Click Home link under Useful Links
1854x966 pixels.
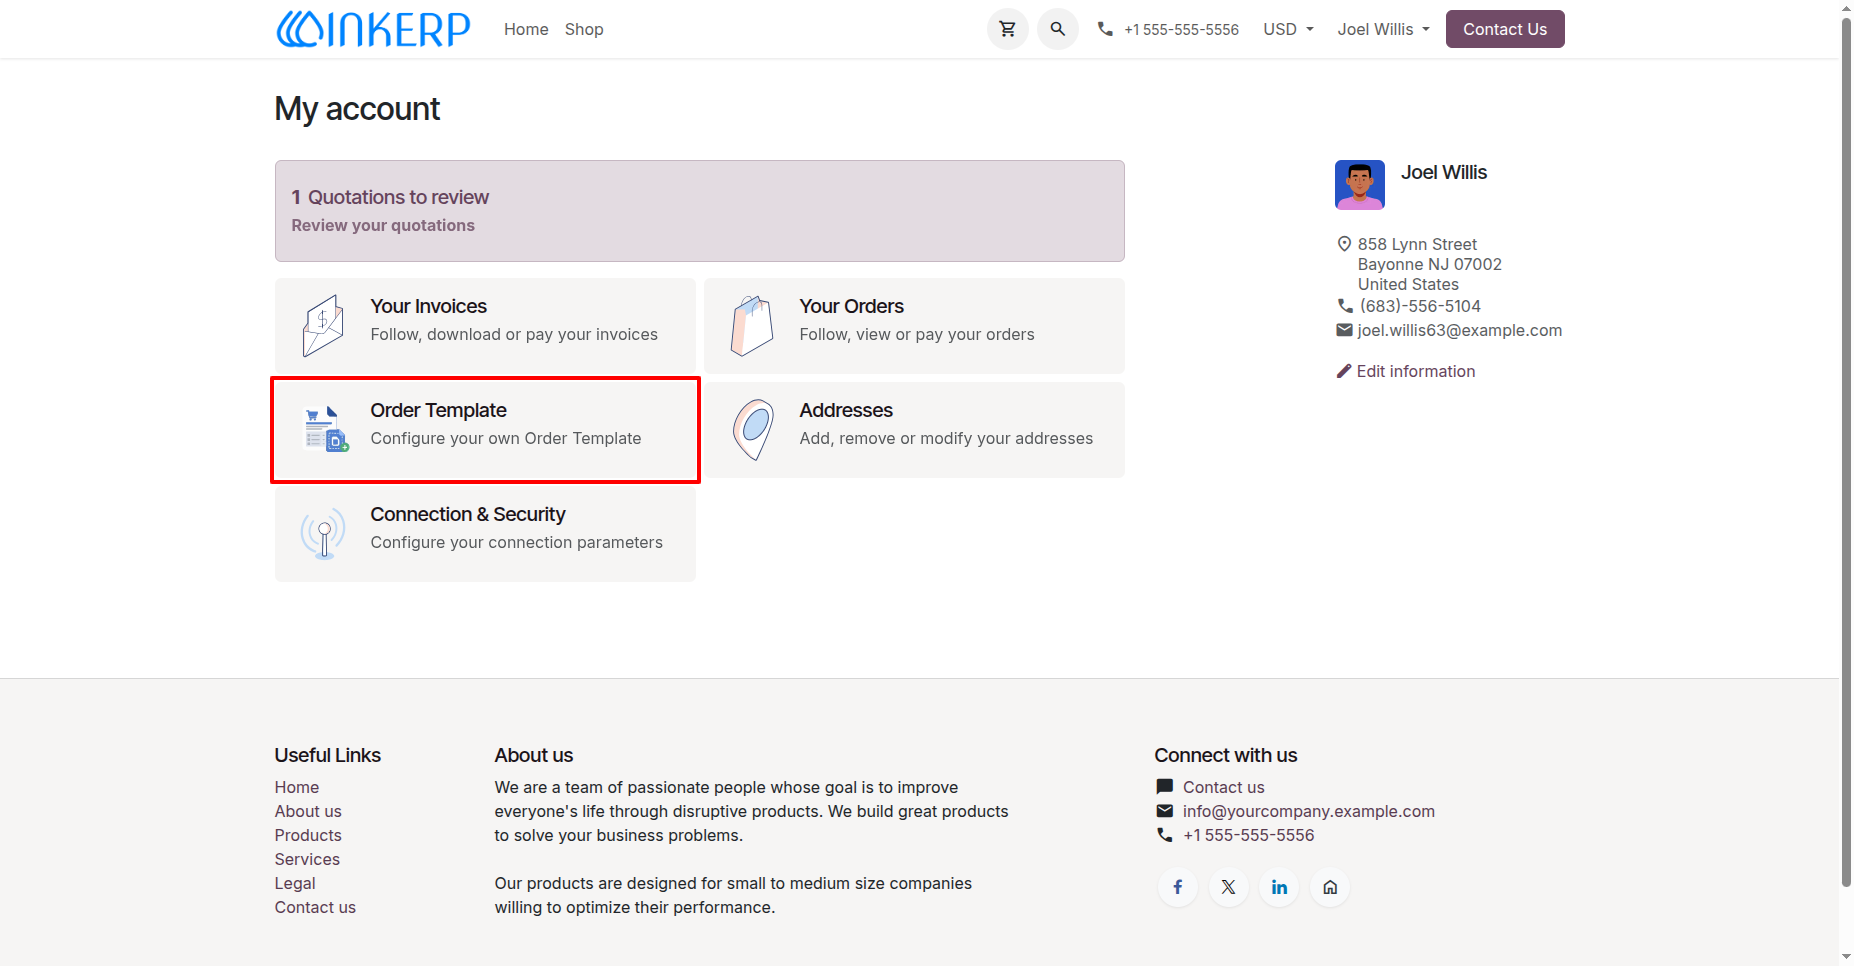click(297, 787)
